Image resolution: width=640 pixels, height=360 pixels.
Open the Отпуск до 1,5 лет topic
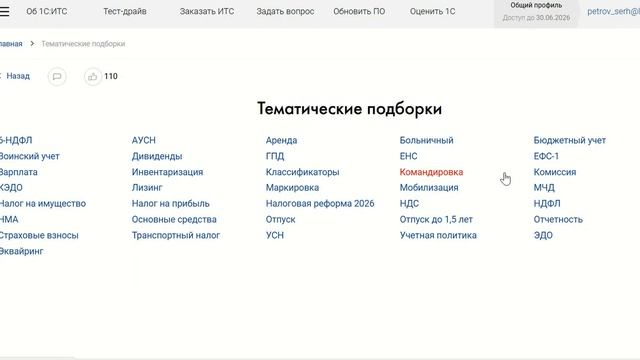(436, 219)
